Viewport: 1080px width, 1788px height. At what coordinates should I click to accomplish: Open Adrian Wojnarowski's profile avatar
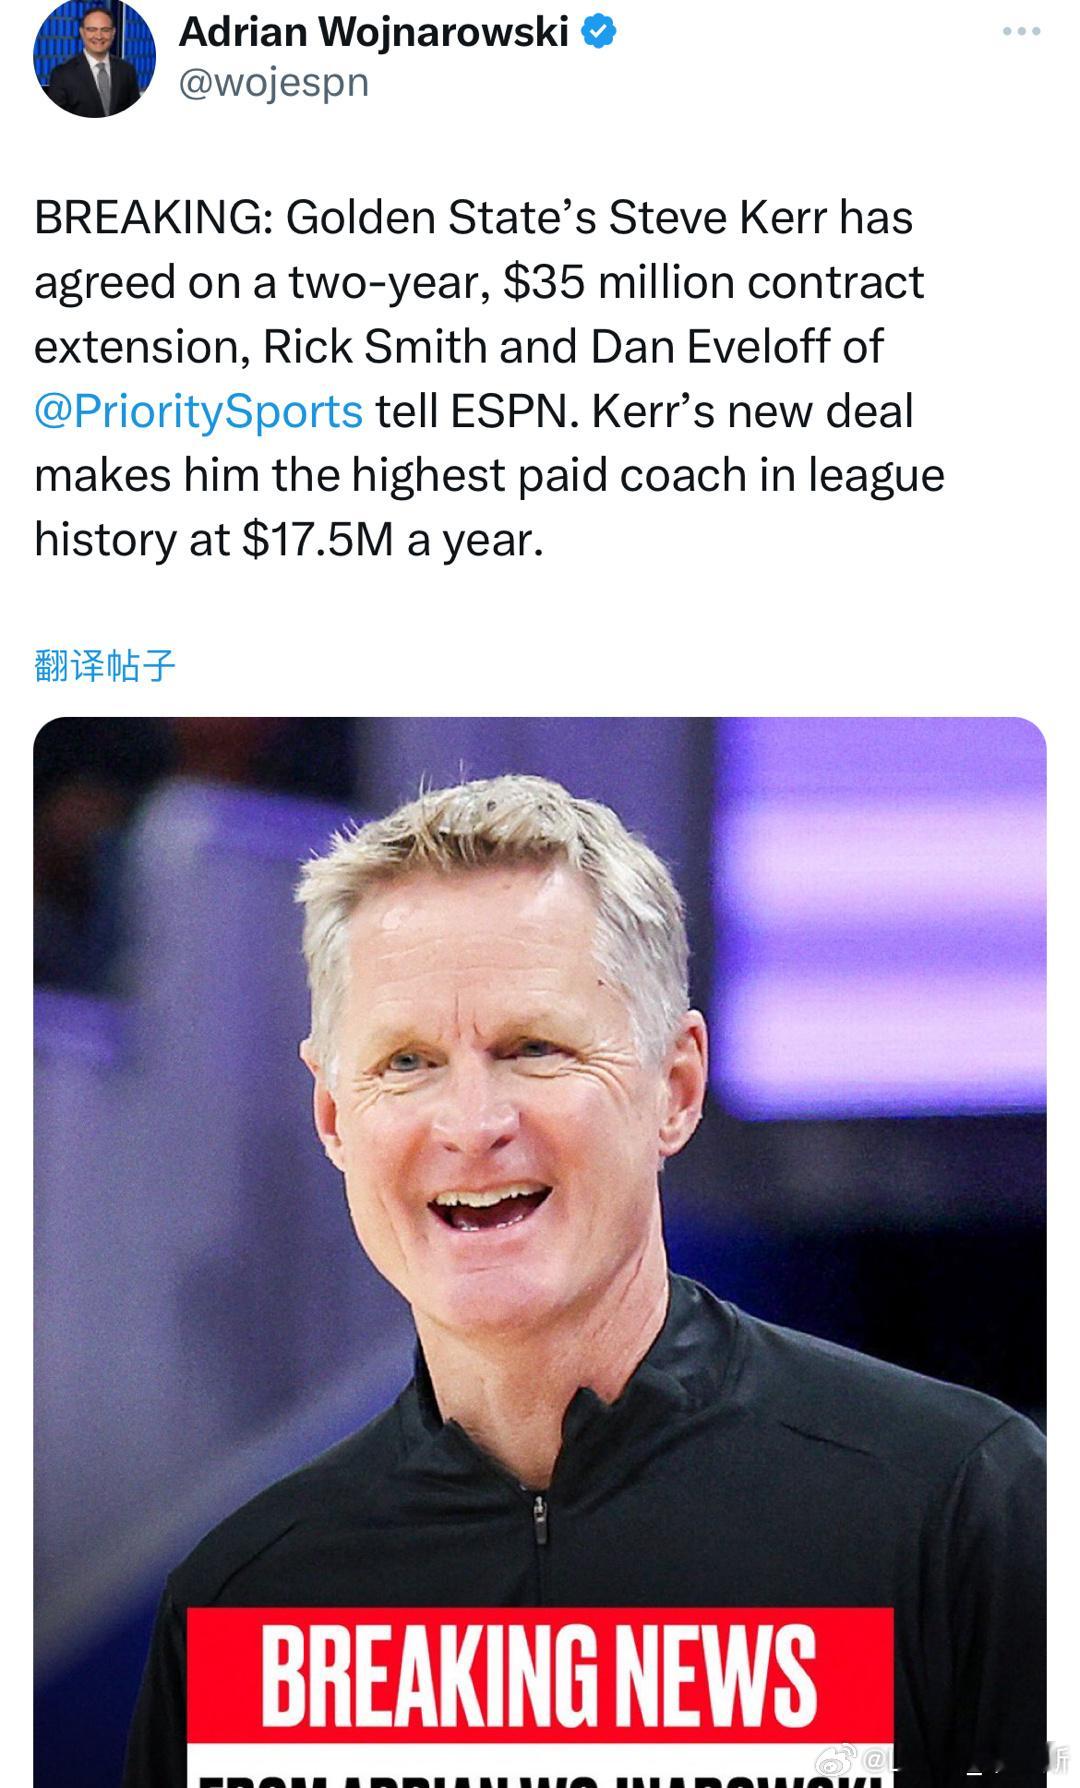coord(94,57)
